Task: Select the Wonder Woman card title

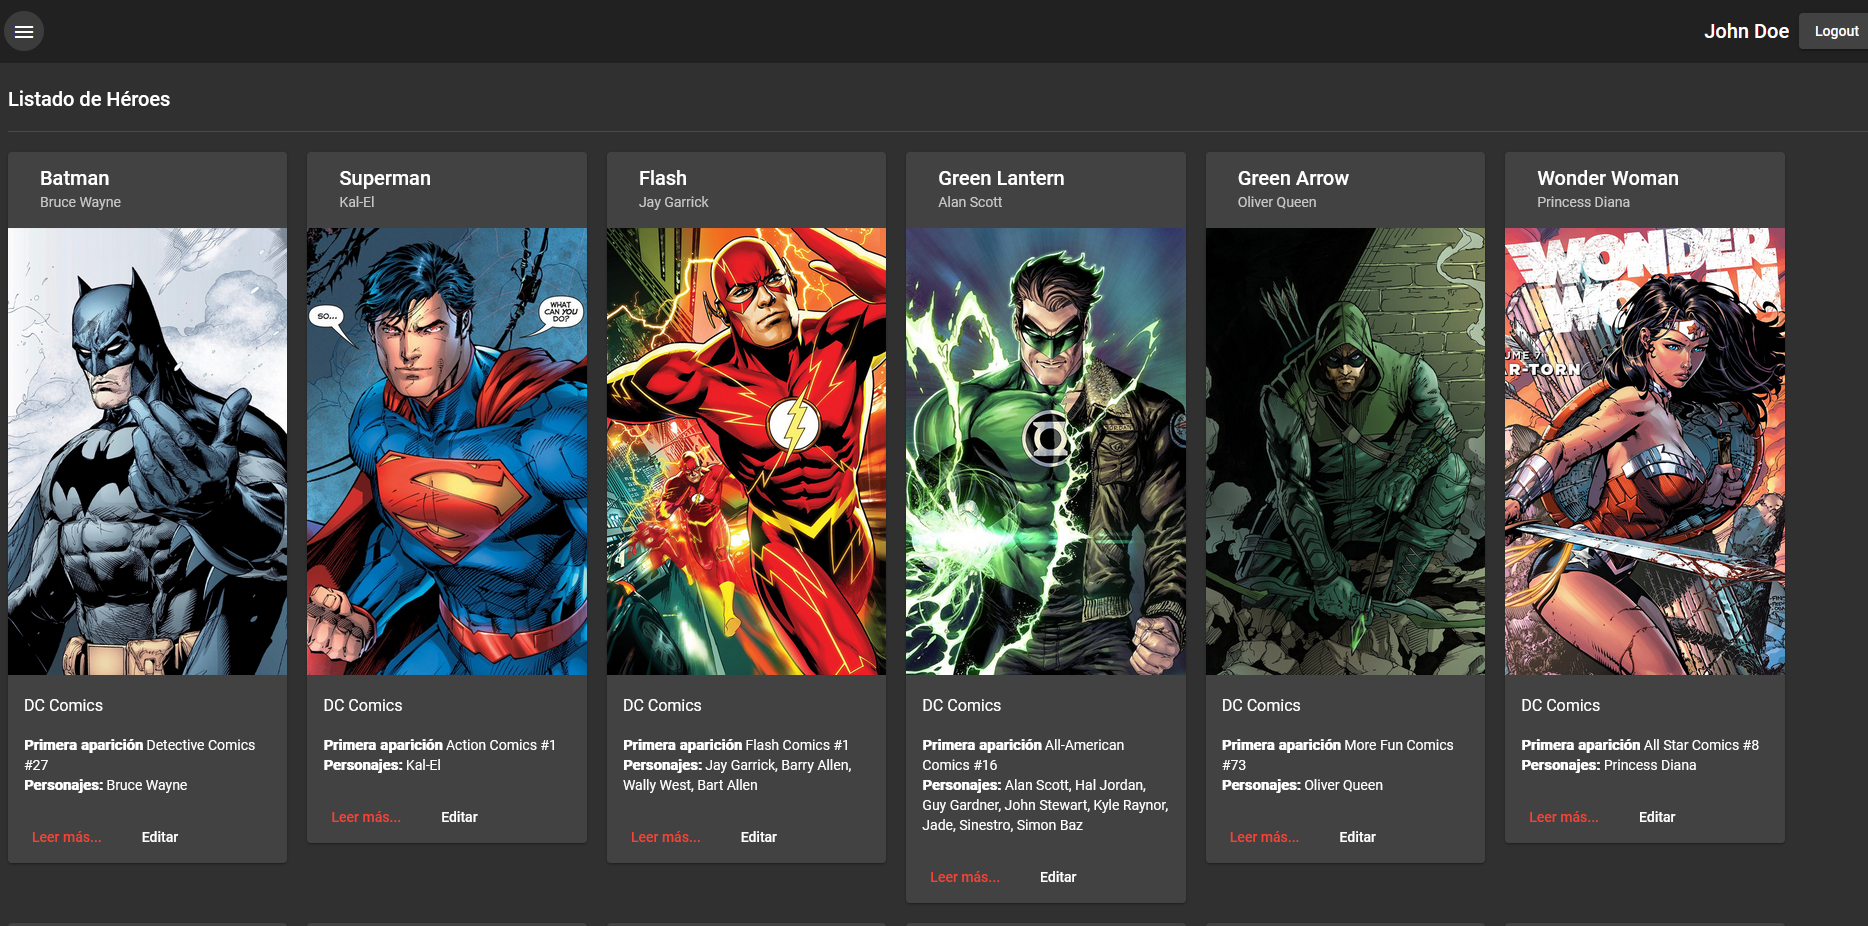Action: (x=1608, y=178)
